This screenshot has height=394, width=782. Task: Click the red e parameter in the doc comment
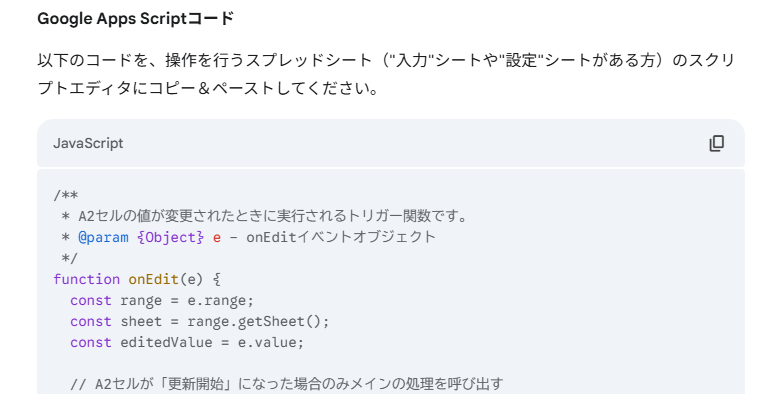point(216,238)
